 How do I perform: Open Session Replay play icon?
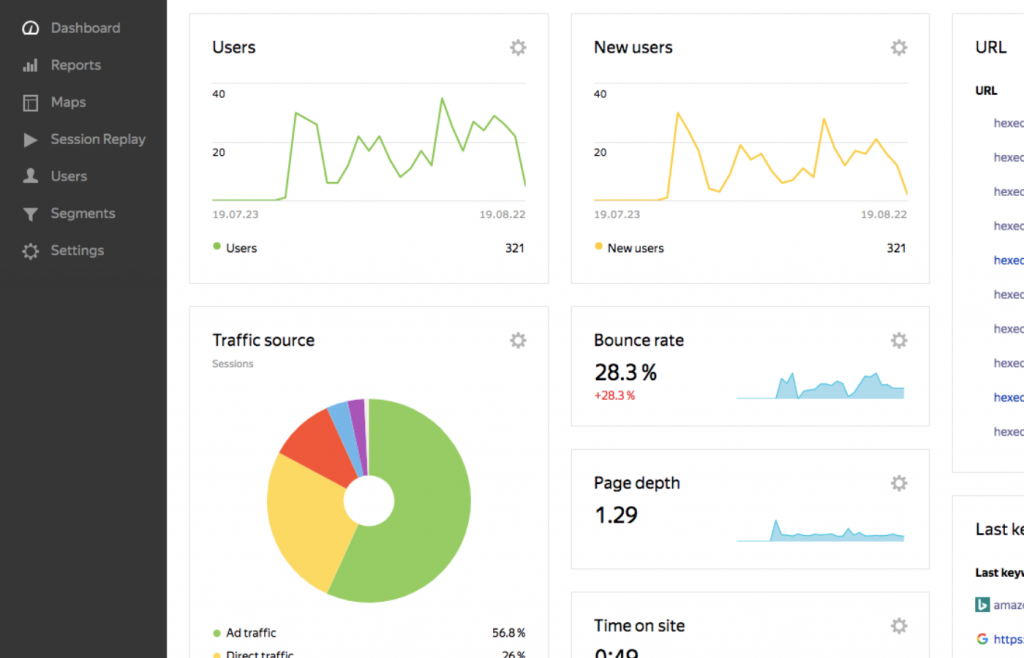point(31,140)
